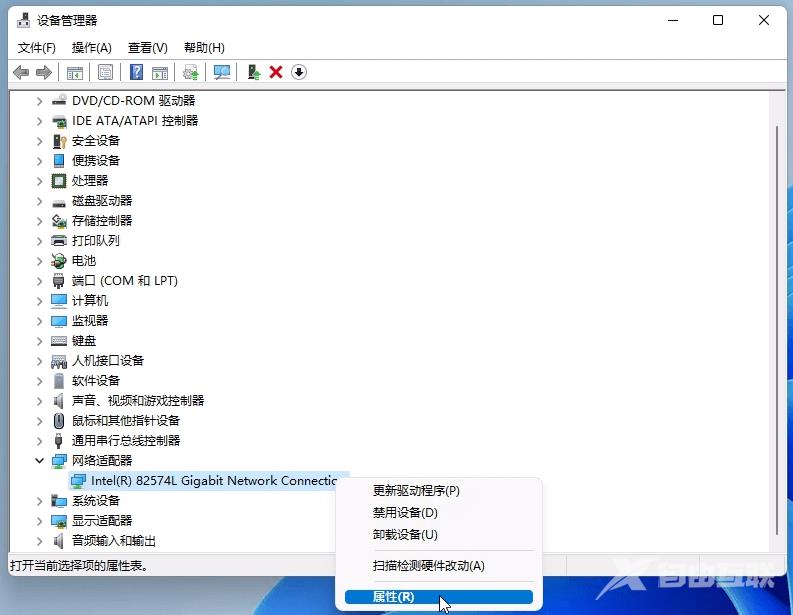793x615 pixels.
Task: Click the black down-arrow disable device icon
Action: (299, 72)
